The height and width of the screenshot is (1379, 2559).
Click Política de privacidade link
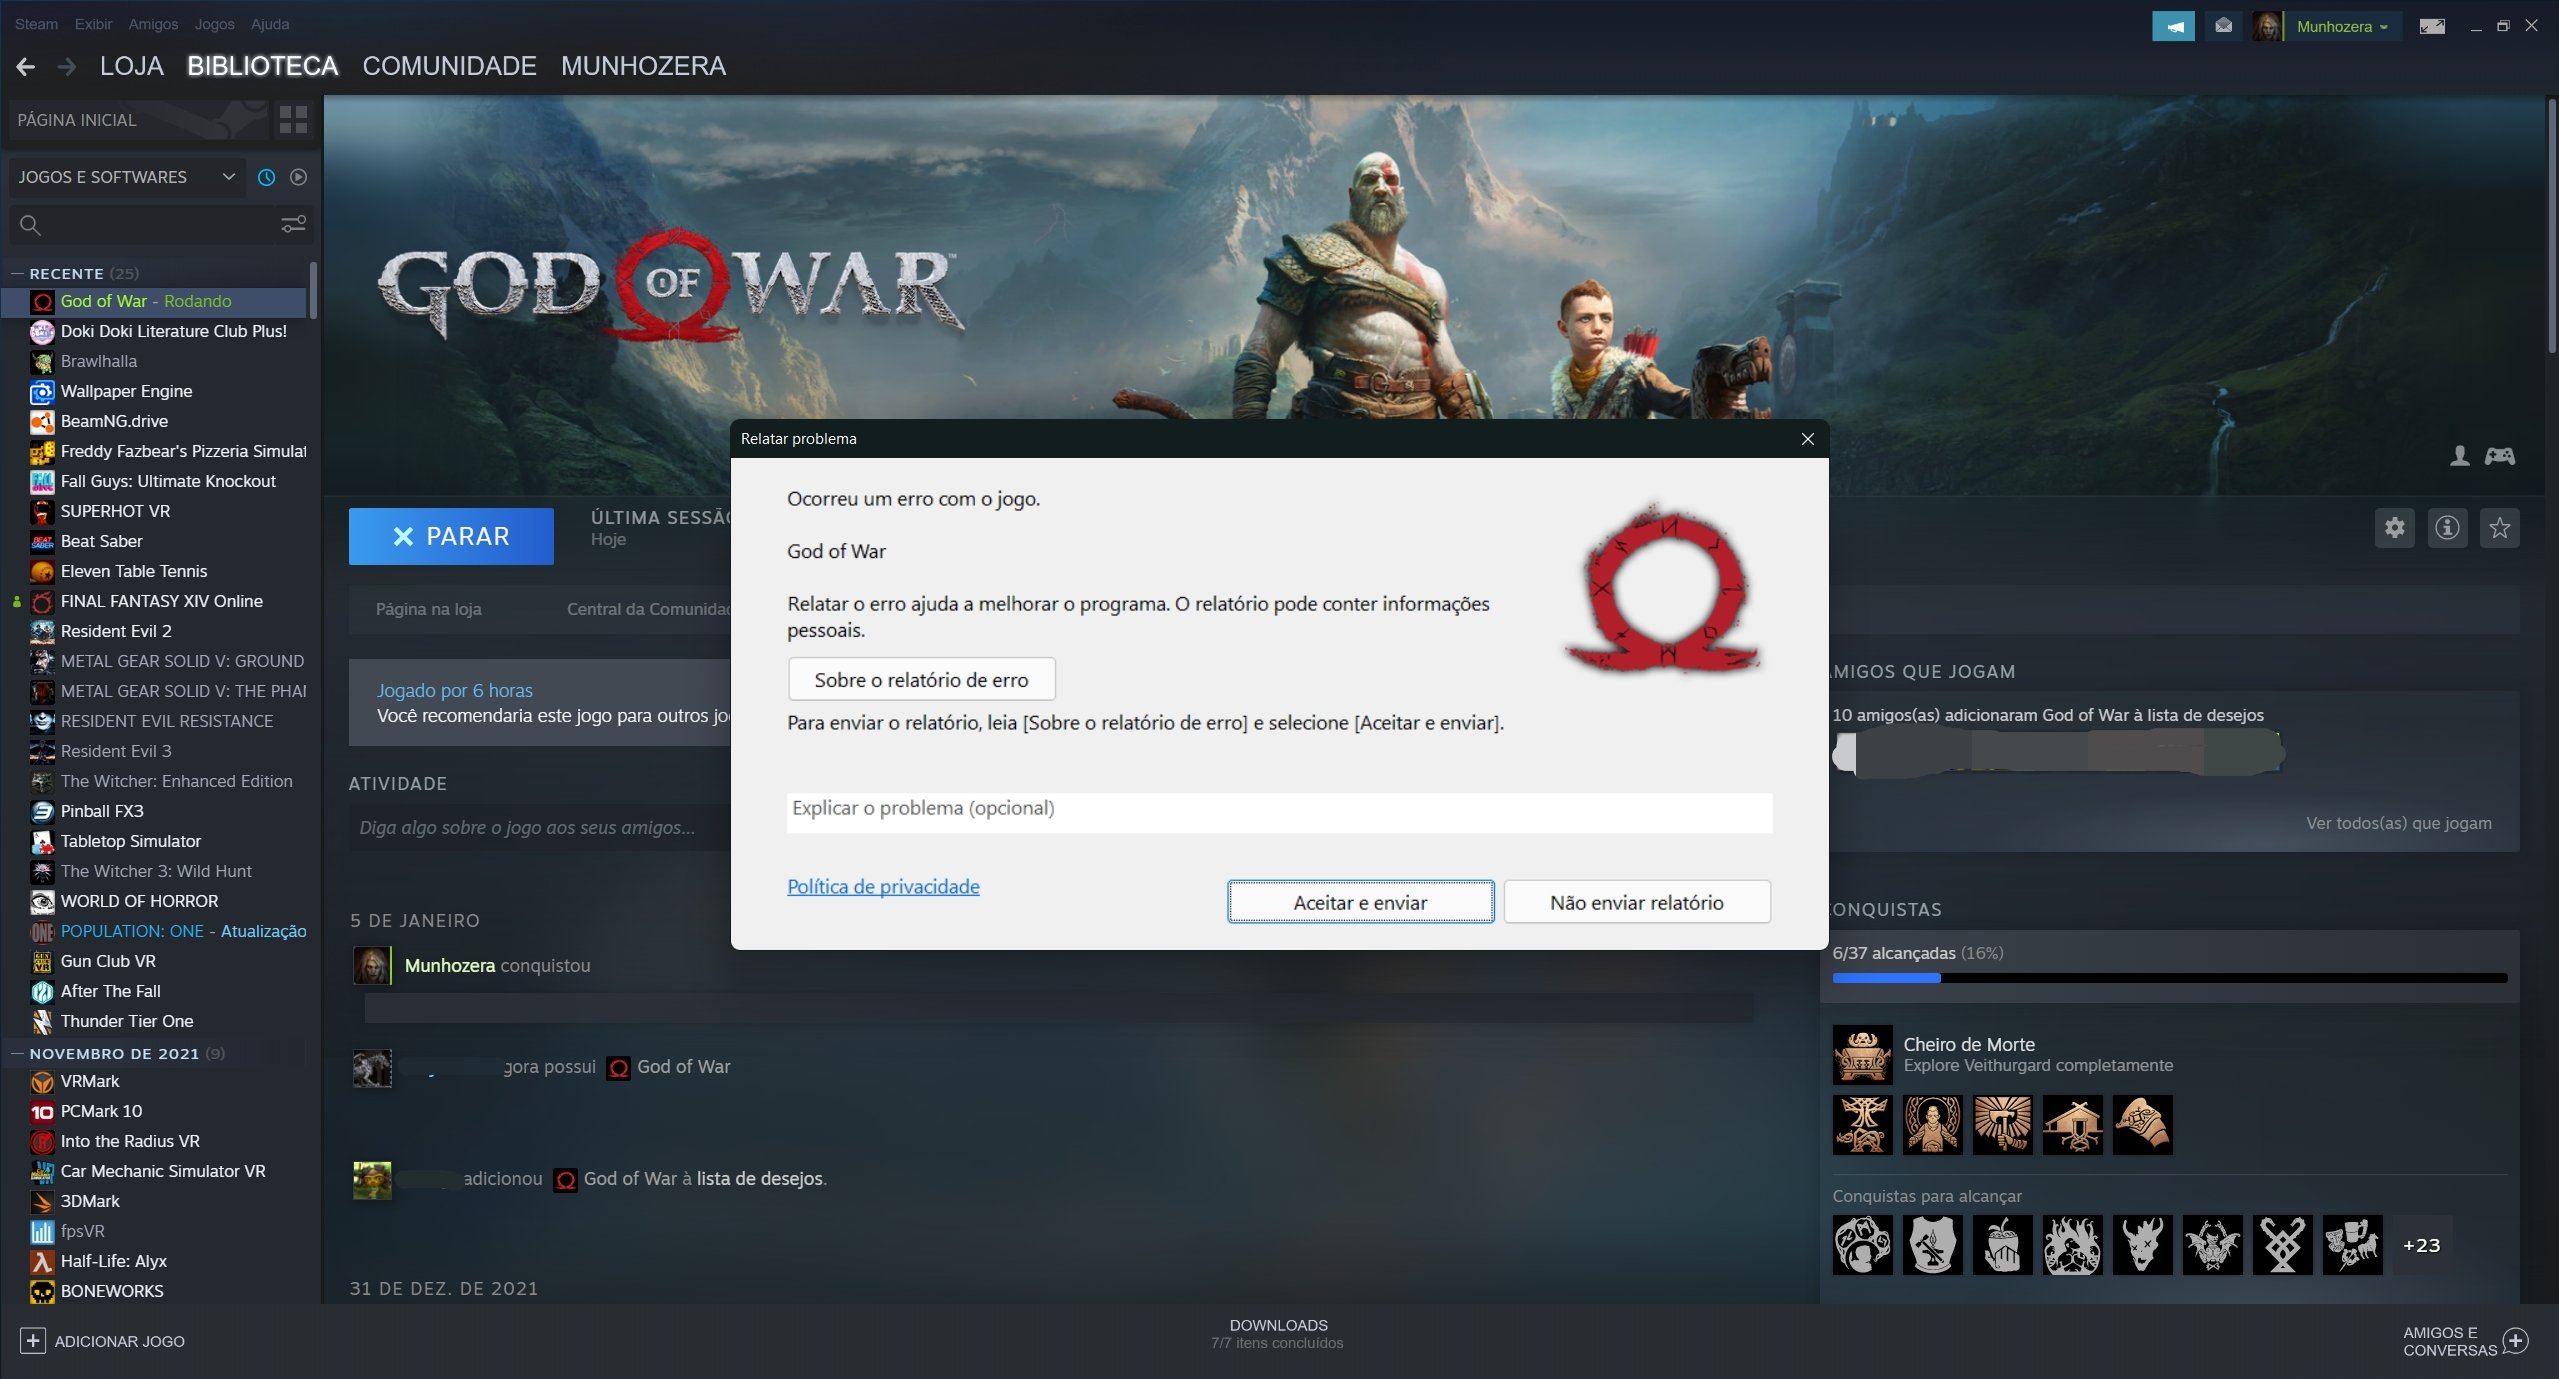883,886
